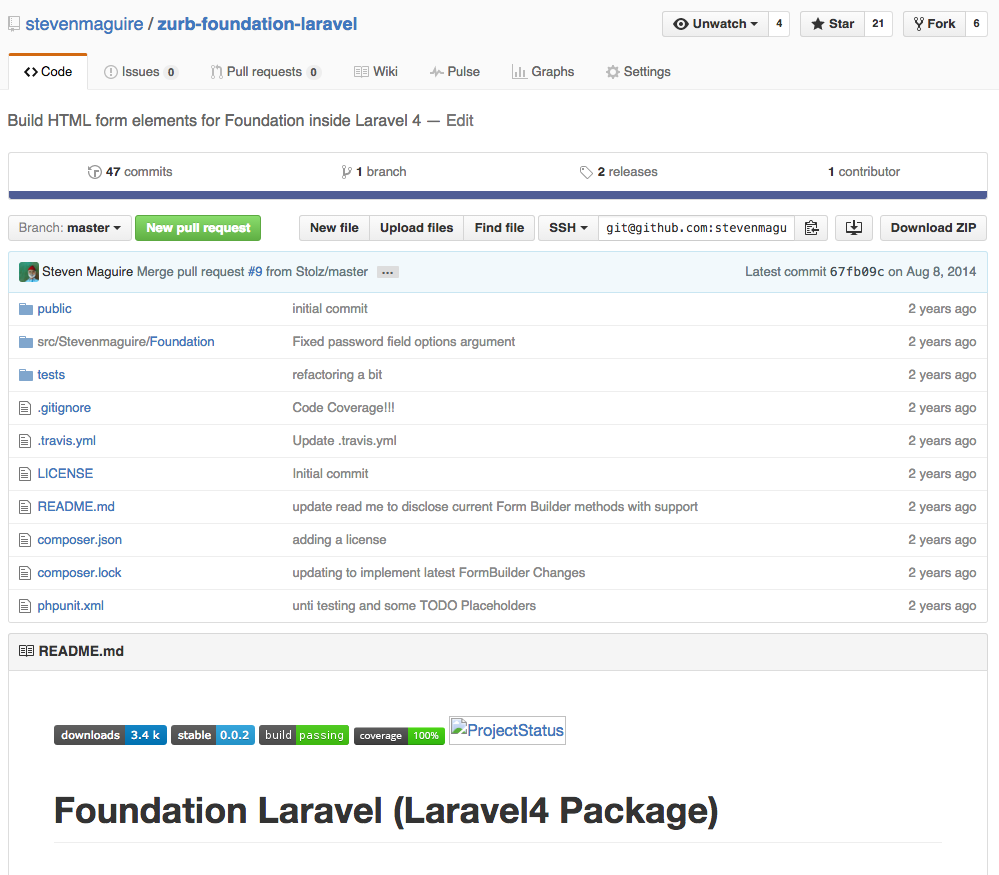Screen dimensions: 999x875
Task: Click the zurb-foundation-laravel repo name
Action: [x=257, y=24]
